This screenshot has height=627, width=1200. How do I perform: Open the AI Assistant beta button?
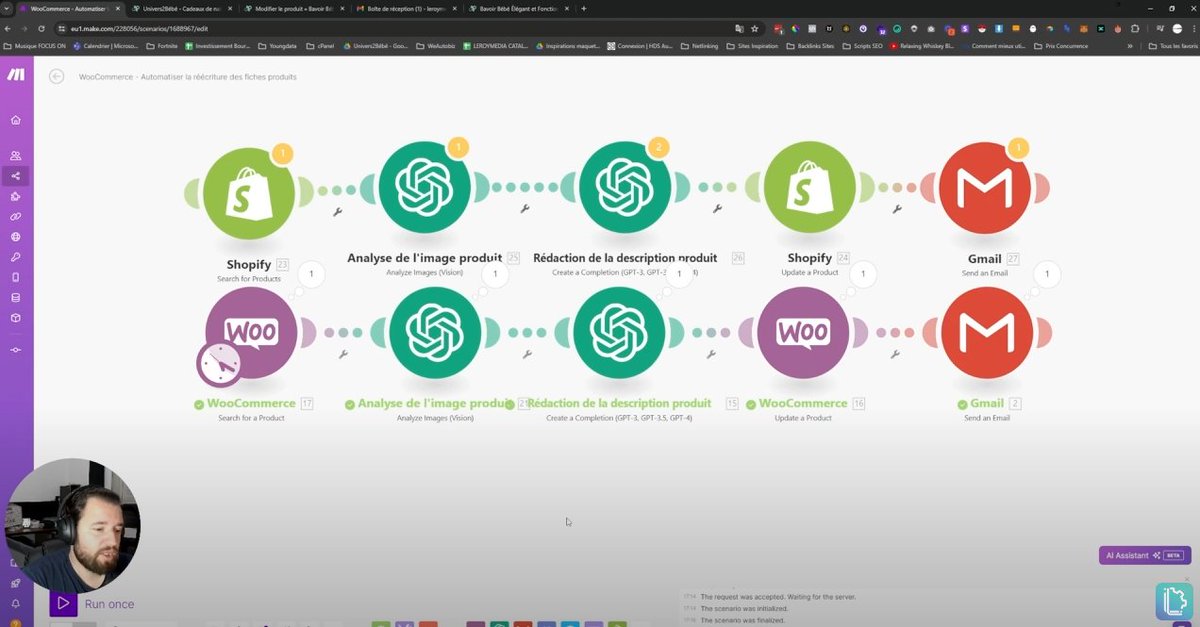[x=1144, y=555]
